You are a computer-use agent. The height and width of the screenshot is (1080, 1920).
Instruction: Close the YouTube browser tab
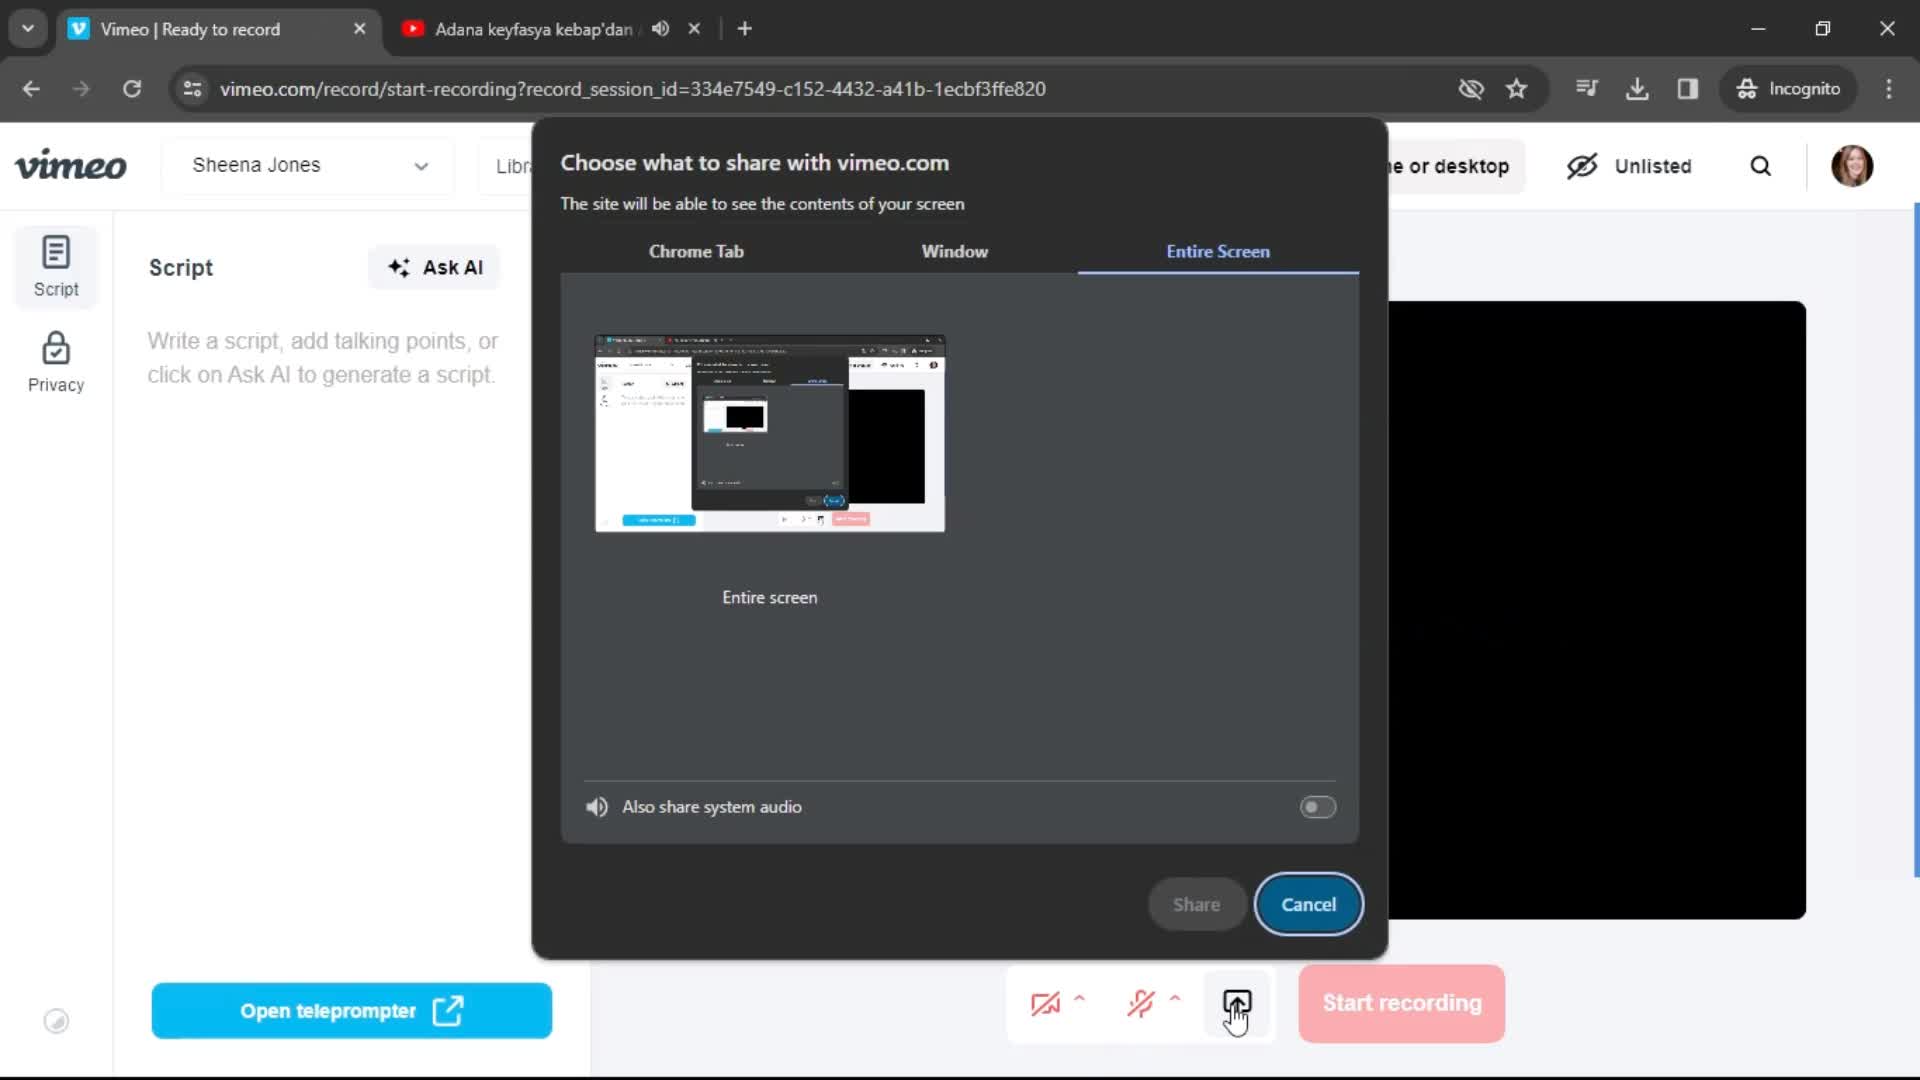coord(694,29)
